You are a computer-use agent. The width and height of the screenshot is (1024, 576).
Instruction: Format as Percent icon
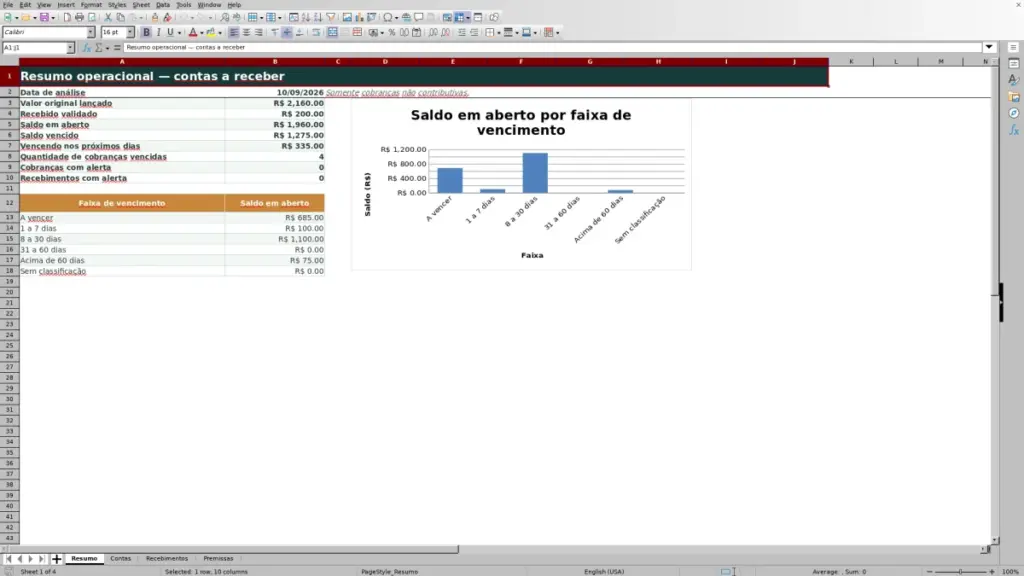(392, 32)
